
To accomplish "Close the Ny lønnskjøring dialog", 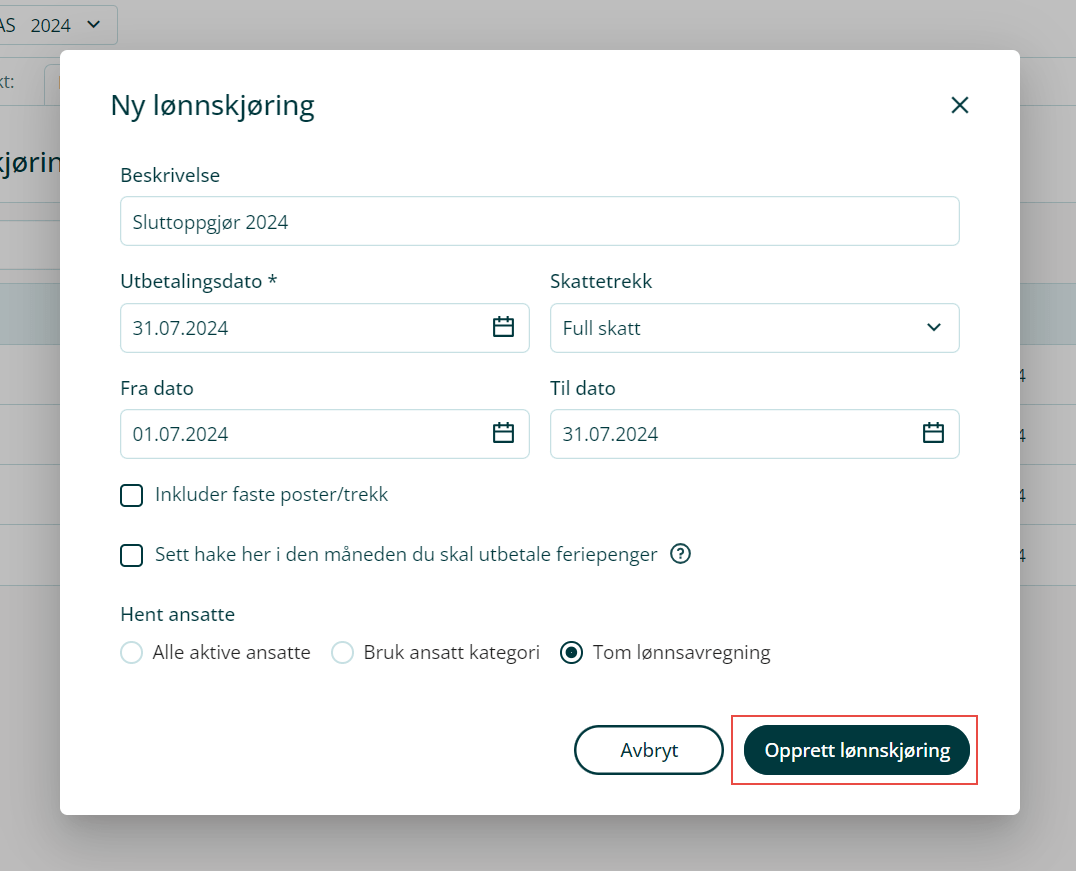I will click(x=960, y=105).
